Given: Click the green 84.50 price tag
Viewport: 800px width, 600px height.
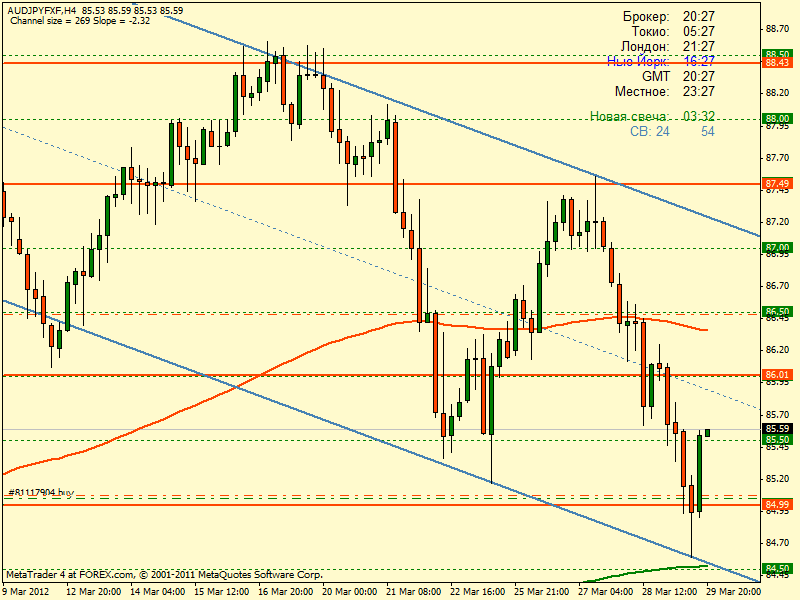Looking at the screenshot, I should pos(777,568).
